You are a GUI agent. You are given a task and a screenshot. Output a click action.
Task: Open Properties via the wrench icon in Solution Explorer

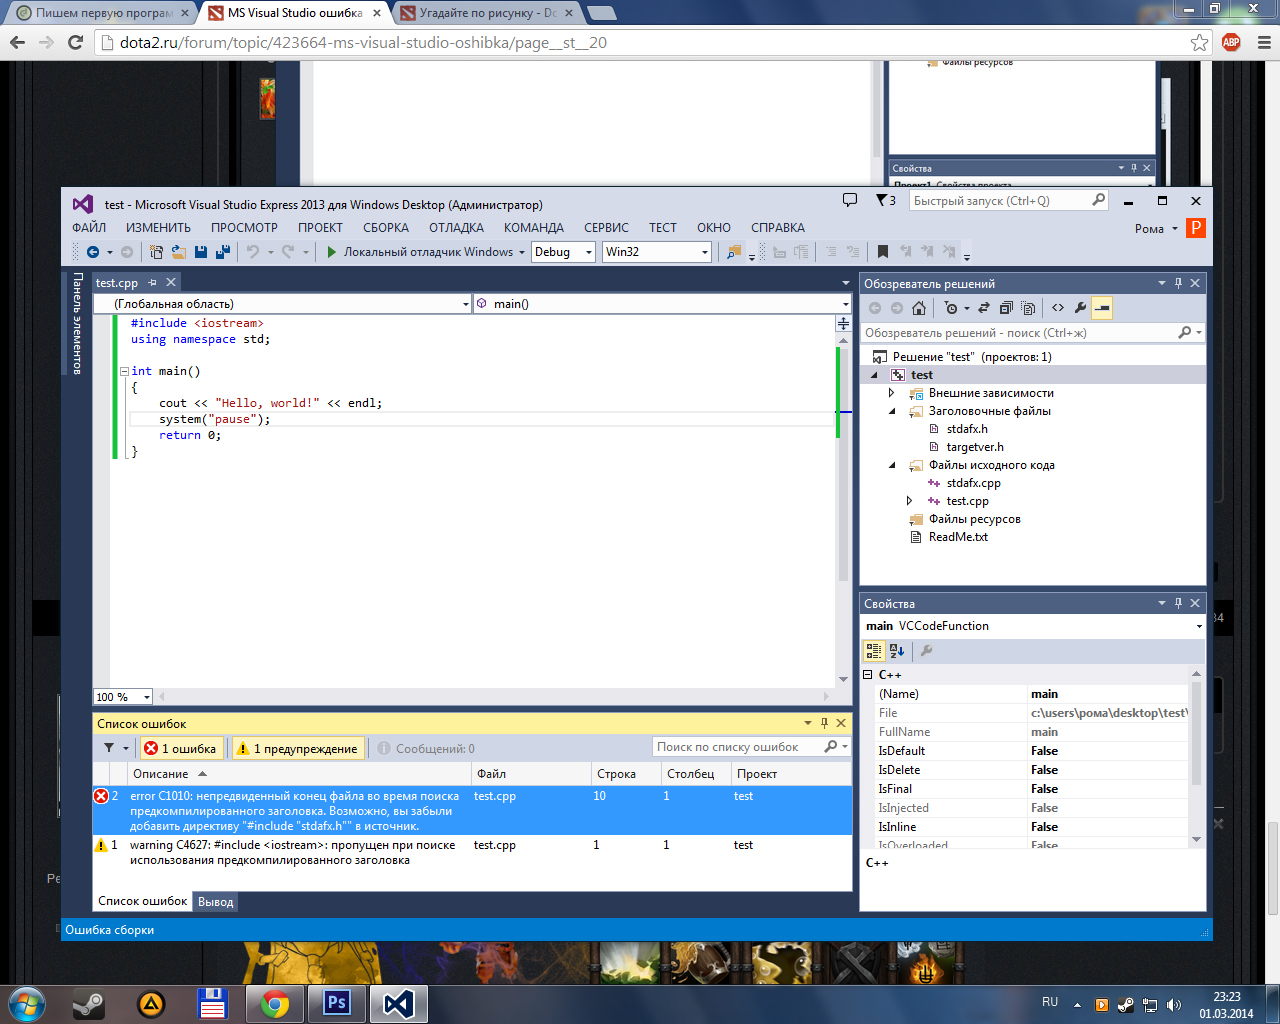coord(1080,308)
